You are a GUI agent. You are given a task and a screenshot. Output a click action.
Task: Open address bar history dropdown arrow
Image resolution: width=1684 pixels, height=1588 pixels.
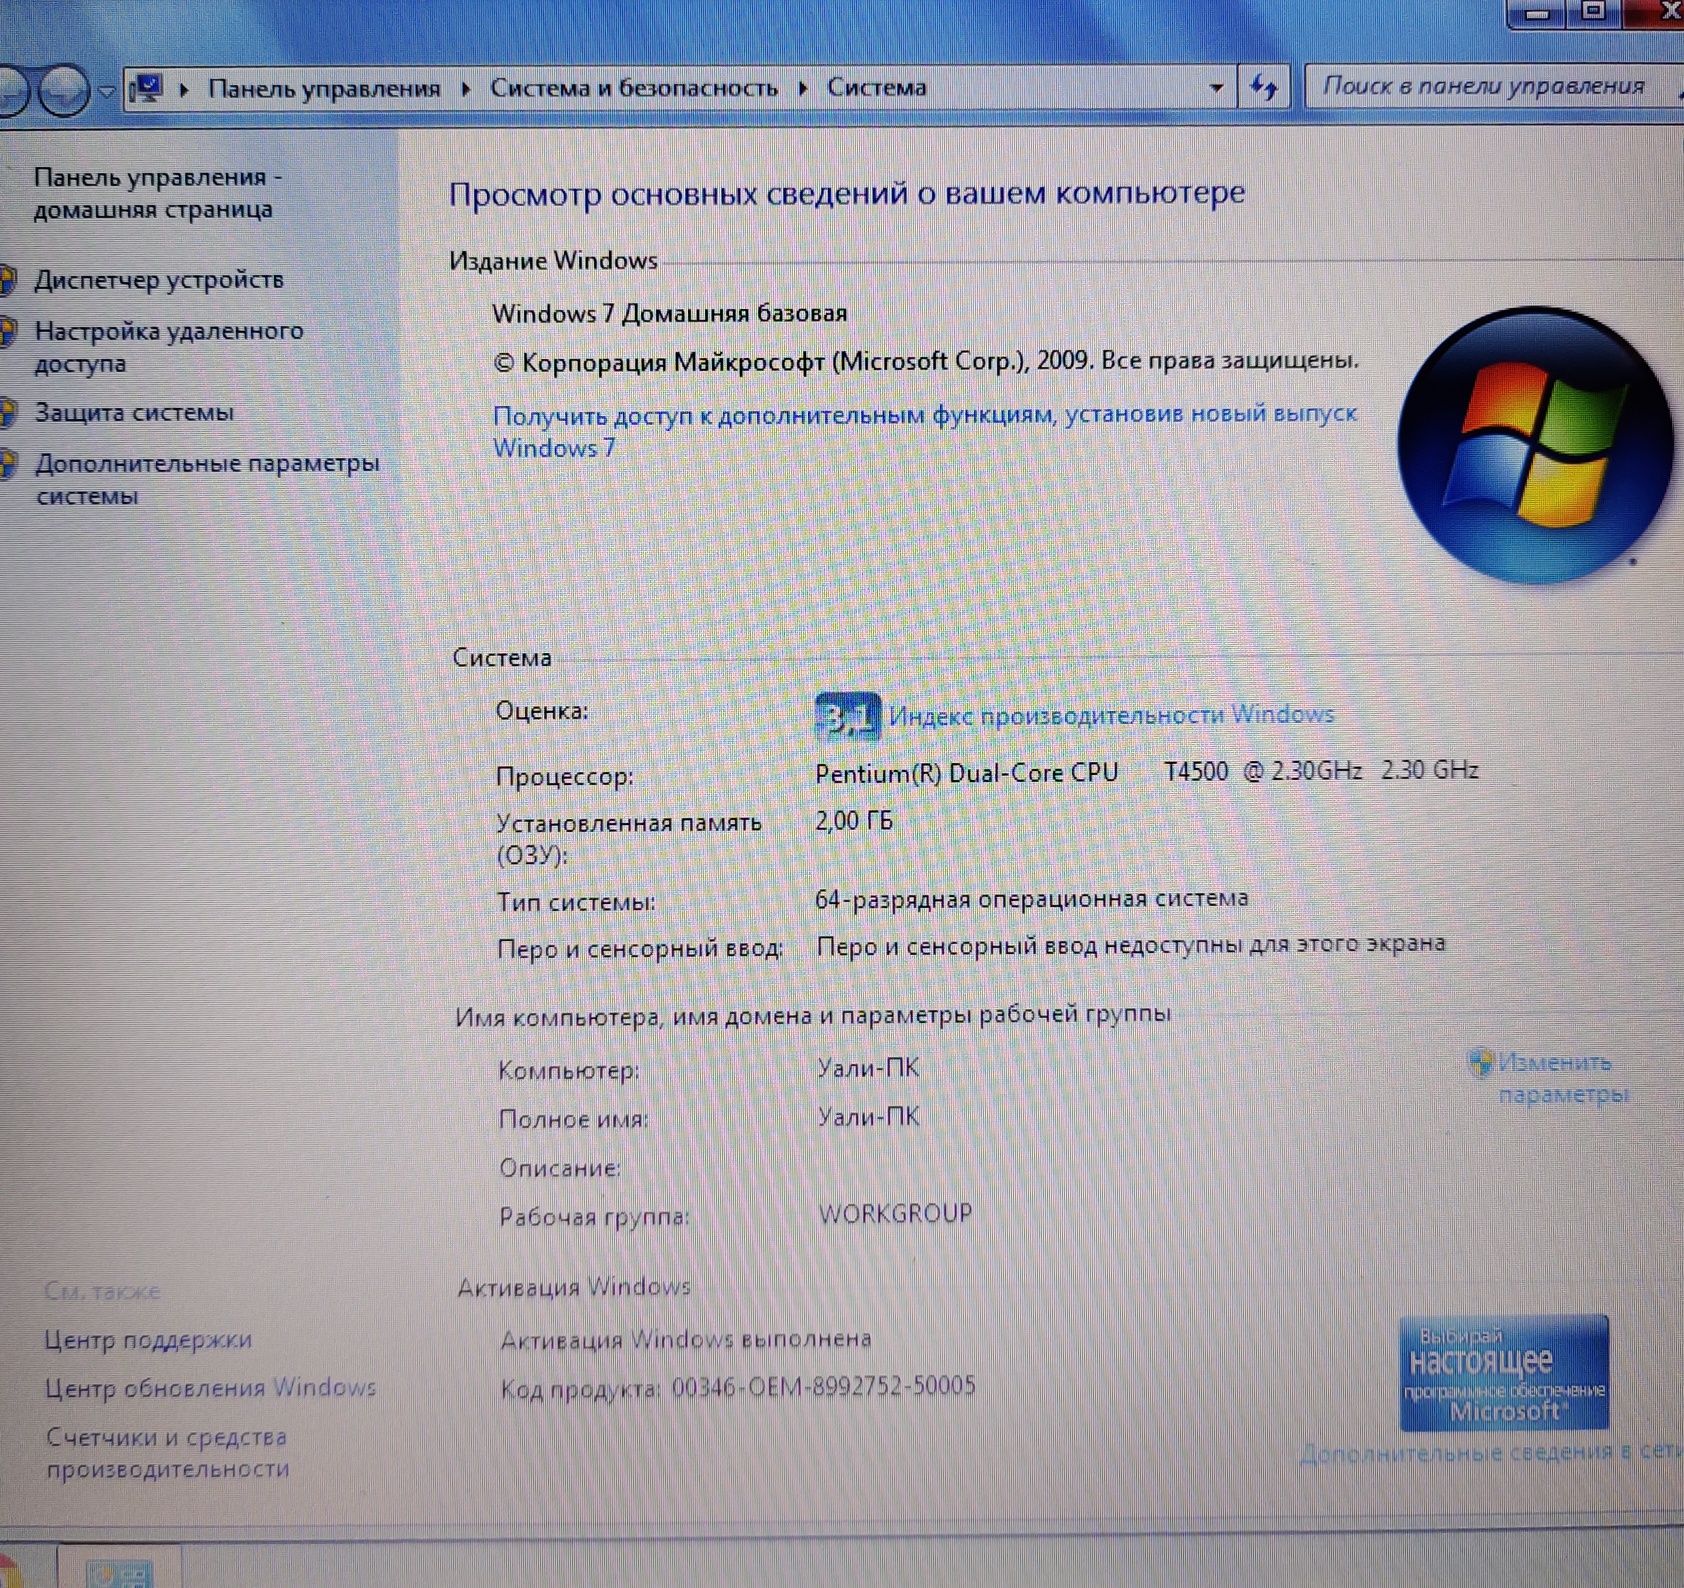click(x=1216, y=87)
